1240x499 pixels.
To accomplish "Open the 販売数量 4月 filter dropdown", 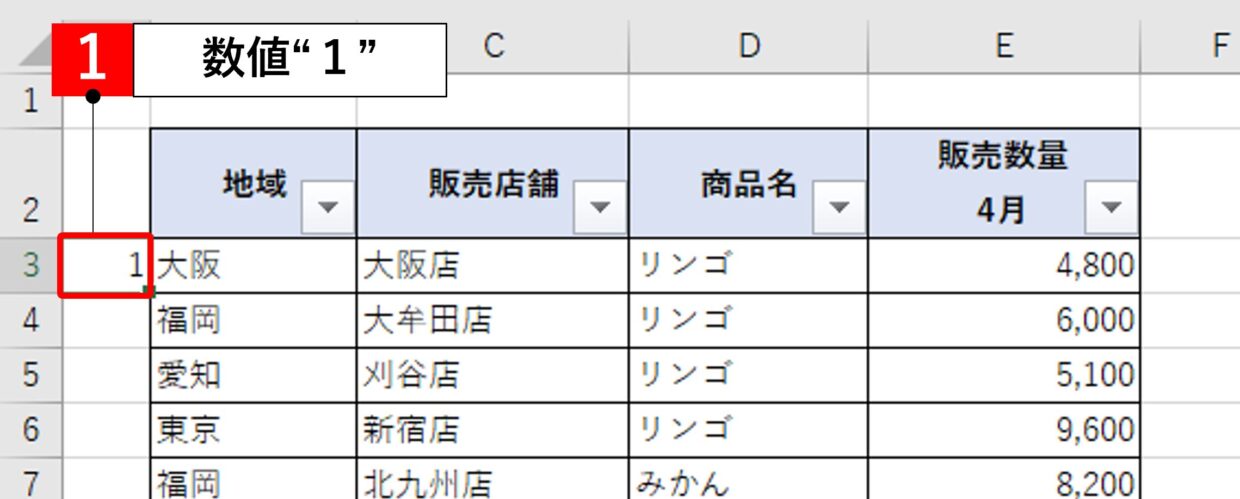I will click(x=1111, y=207).
